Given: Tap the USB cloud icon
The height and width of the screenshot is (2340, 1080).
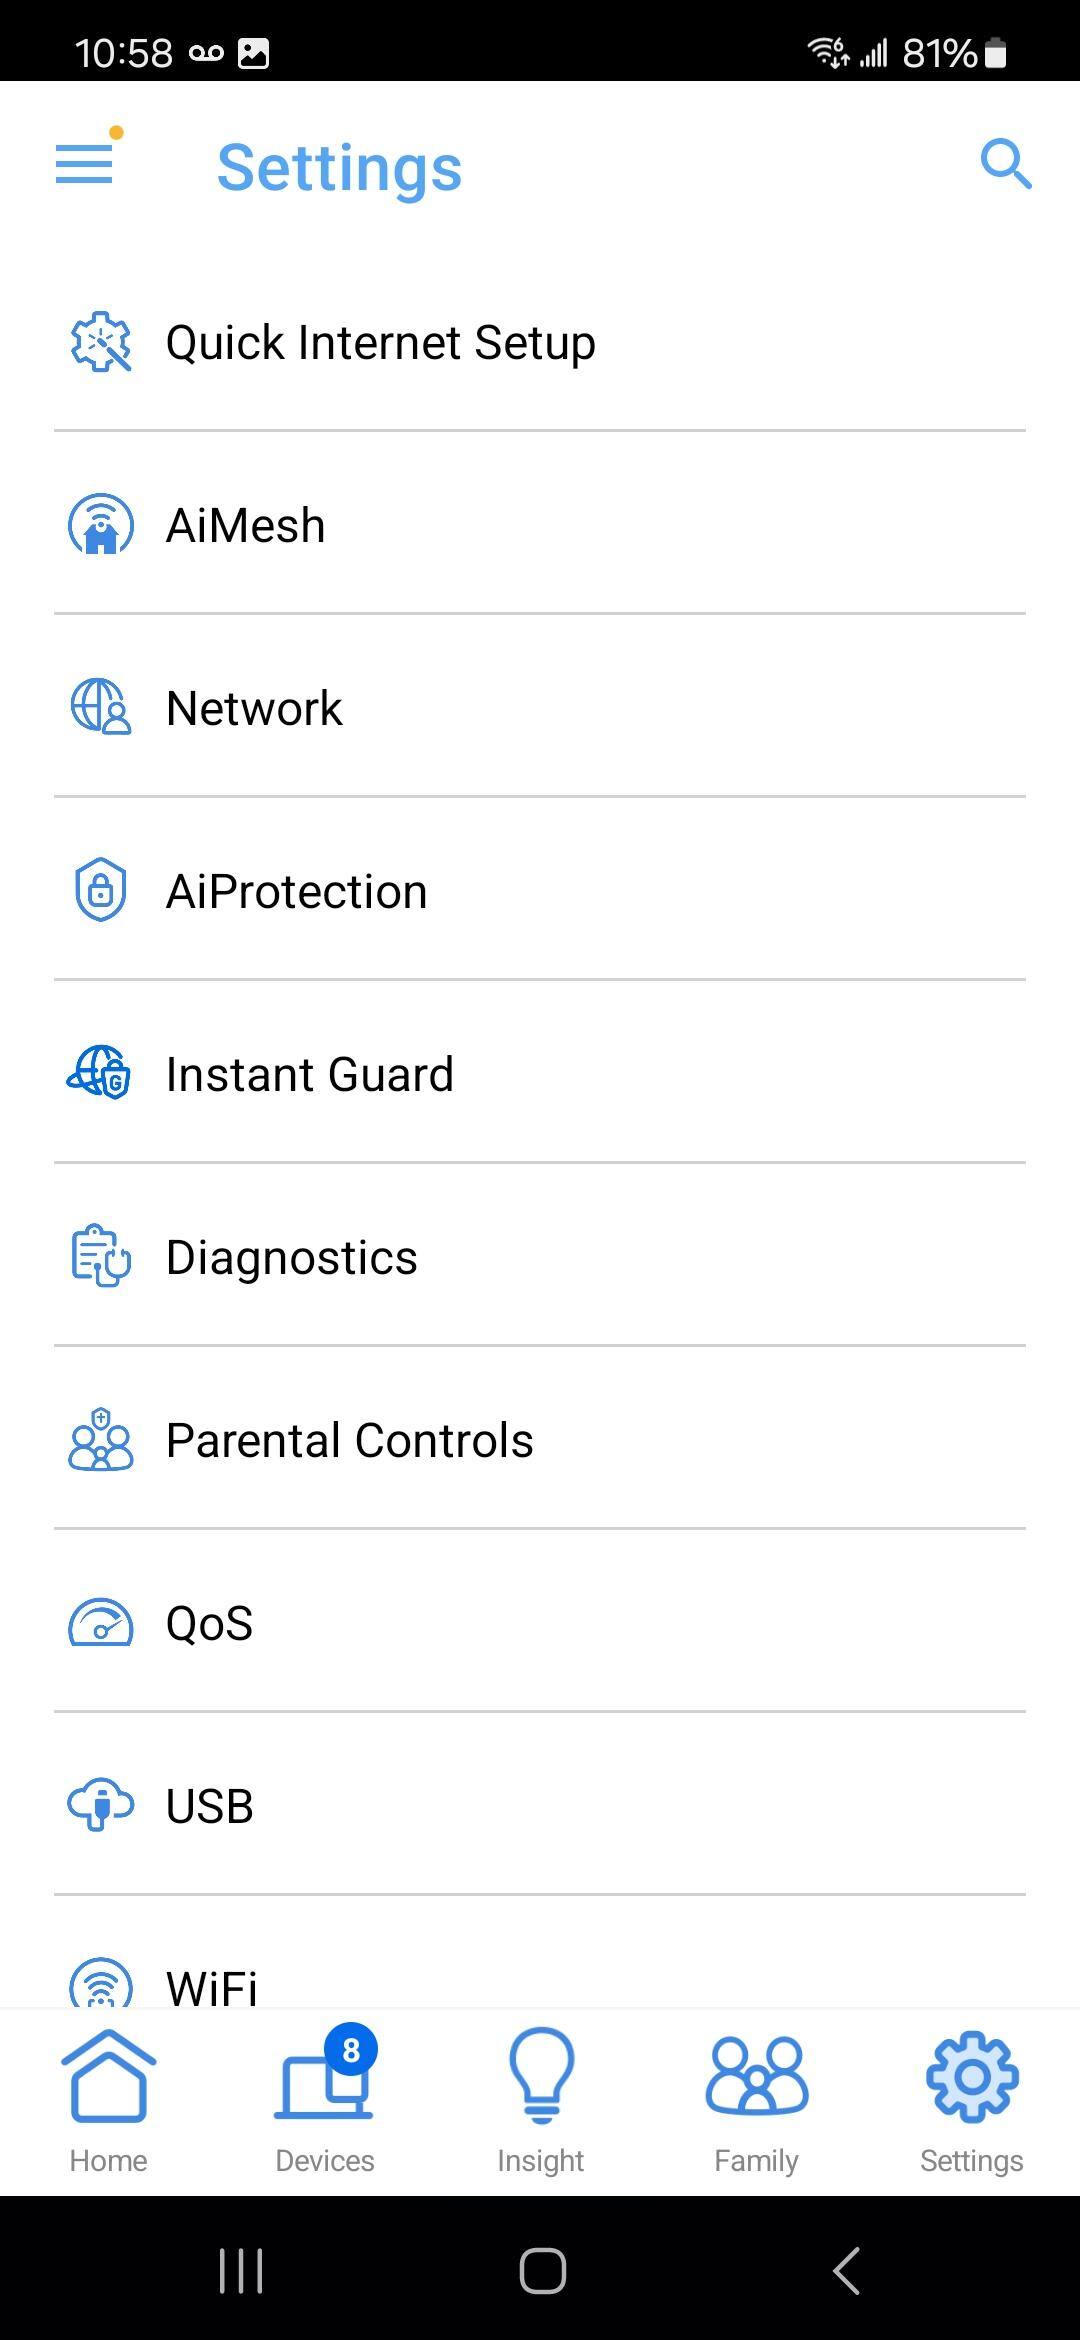Looking at the screenshot, I should coord(100,1805).
